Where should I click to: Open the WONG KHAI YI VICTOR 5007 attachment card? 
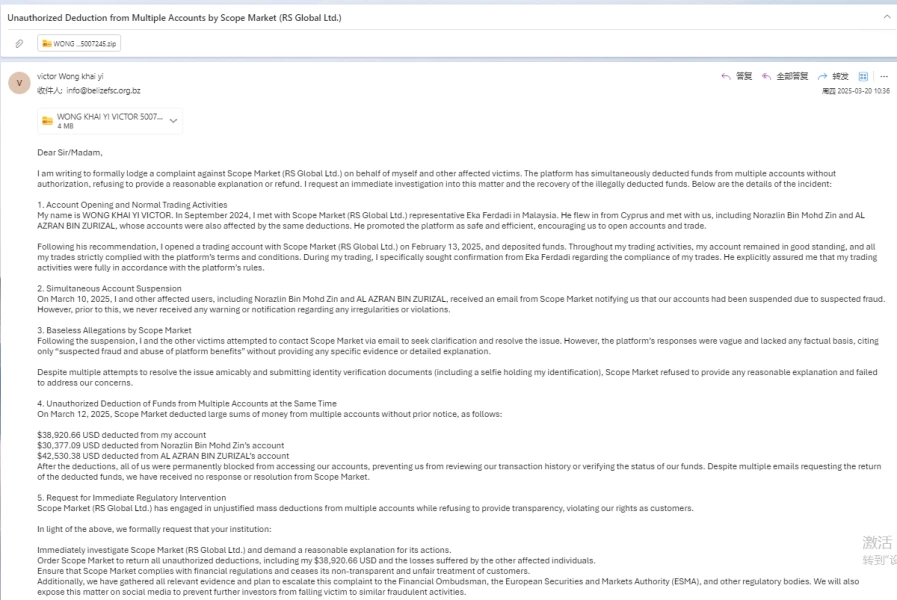point(110,121)
